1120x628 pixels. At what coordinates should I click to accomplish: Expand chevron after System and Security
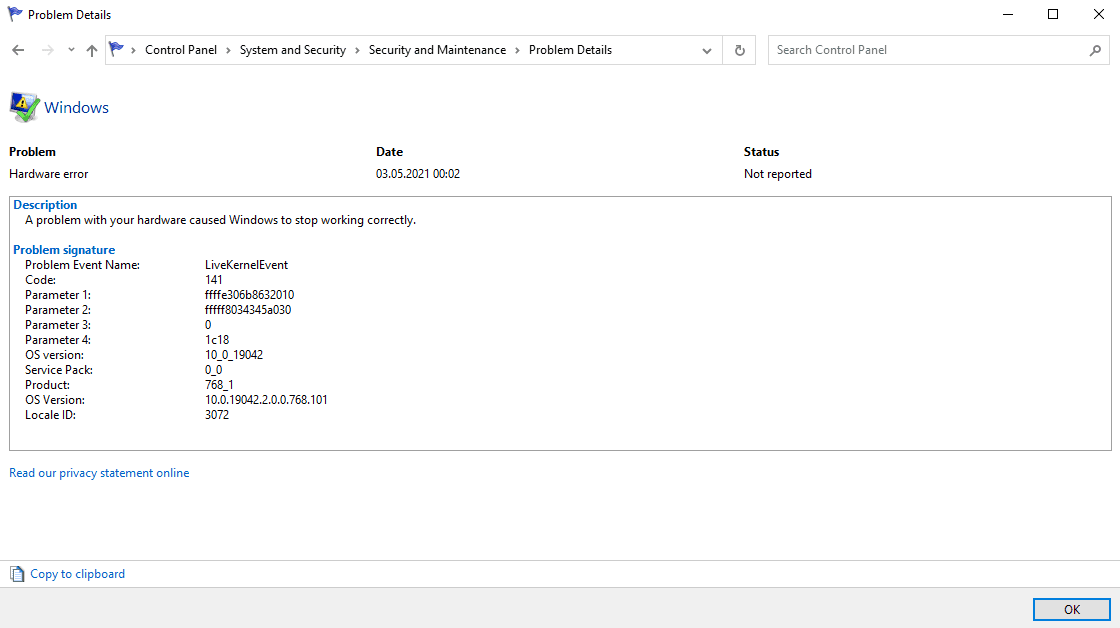[x=358, y=50]
